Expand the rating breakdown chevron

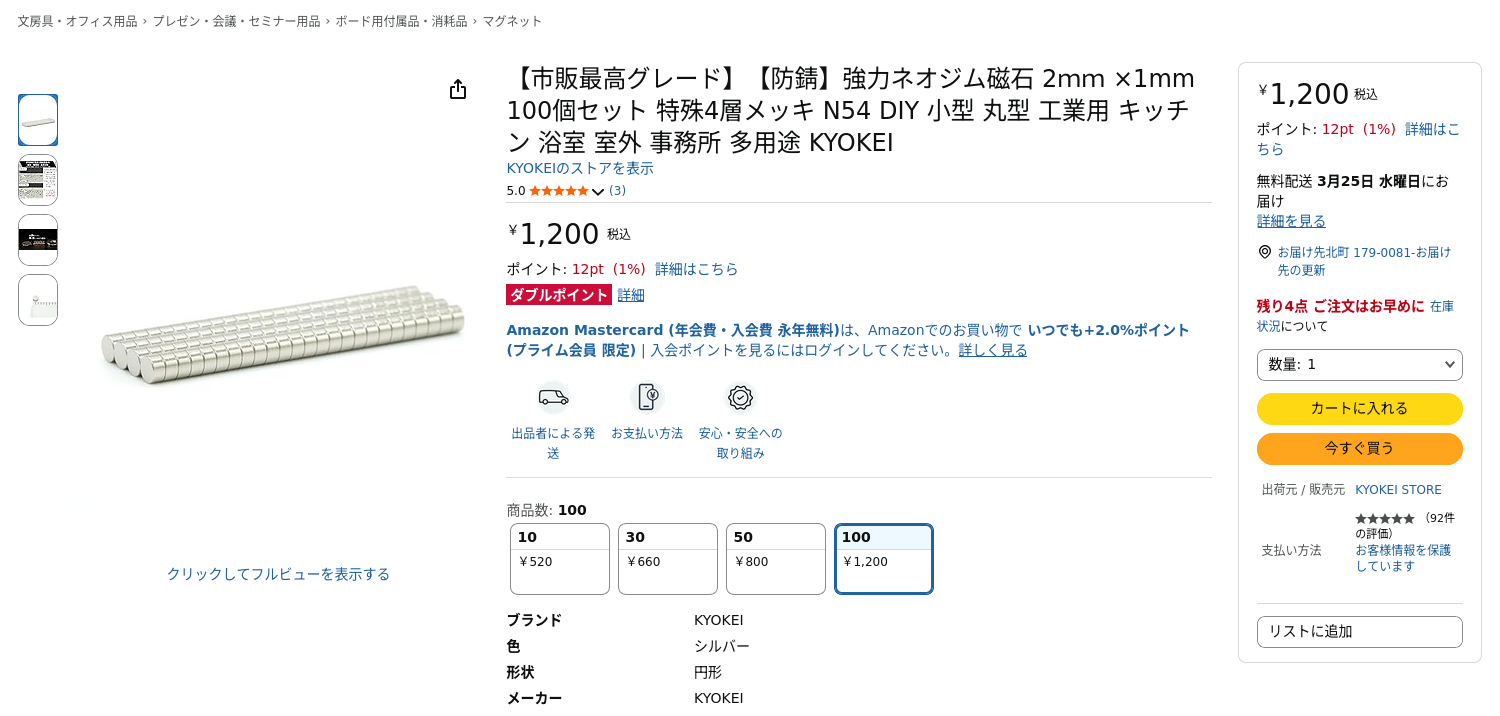(598, 192)
